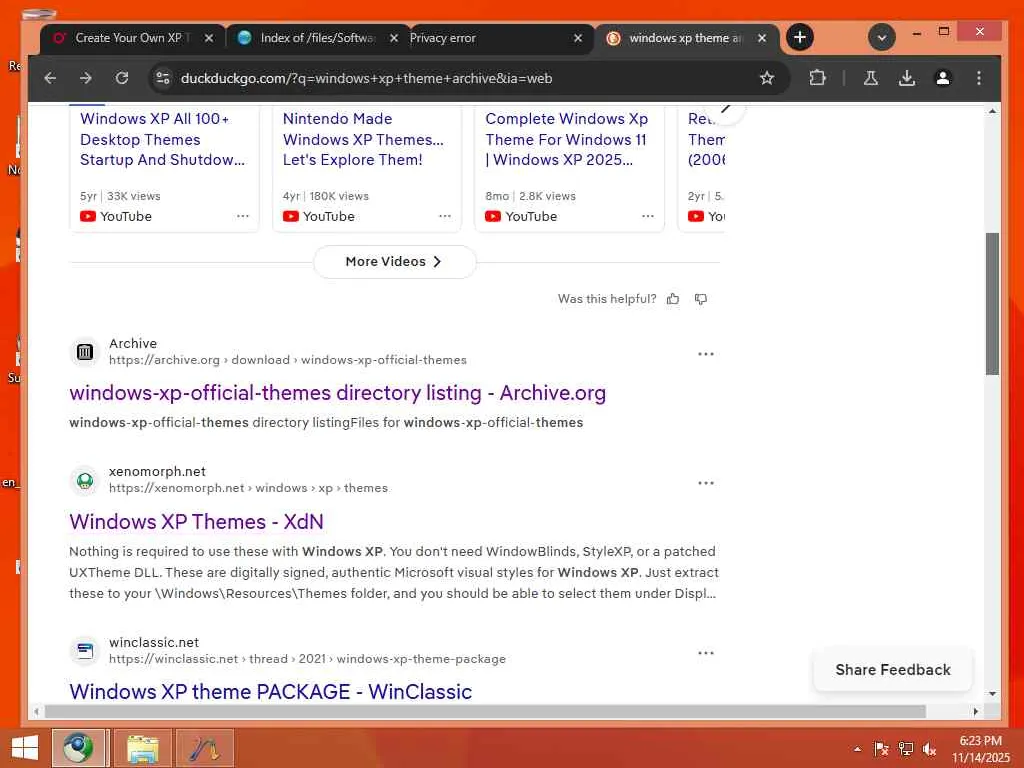Screen dimensions: 1024x768
Task: Open Complete Windows Xp Theme For Windows 11 video
Action: (566, 139)
